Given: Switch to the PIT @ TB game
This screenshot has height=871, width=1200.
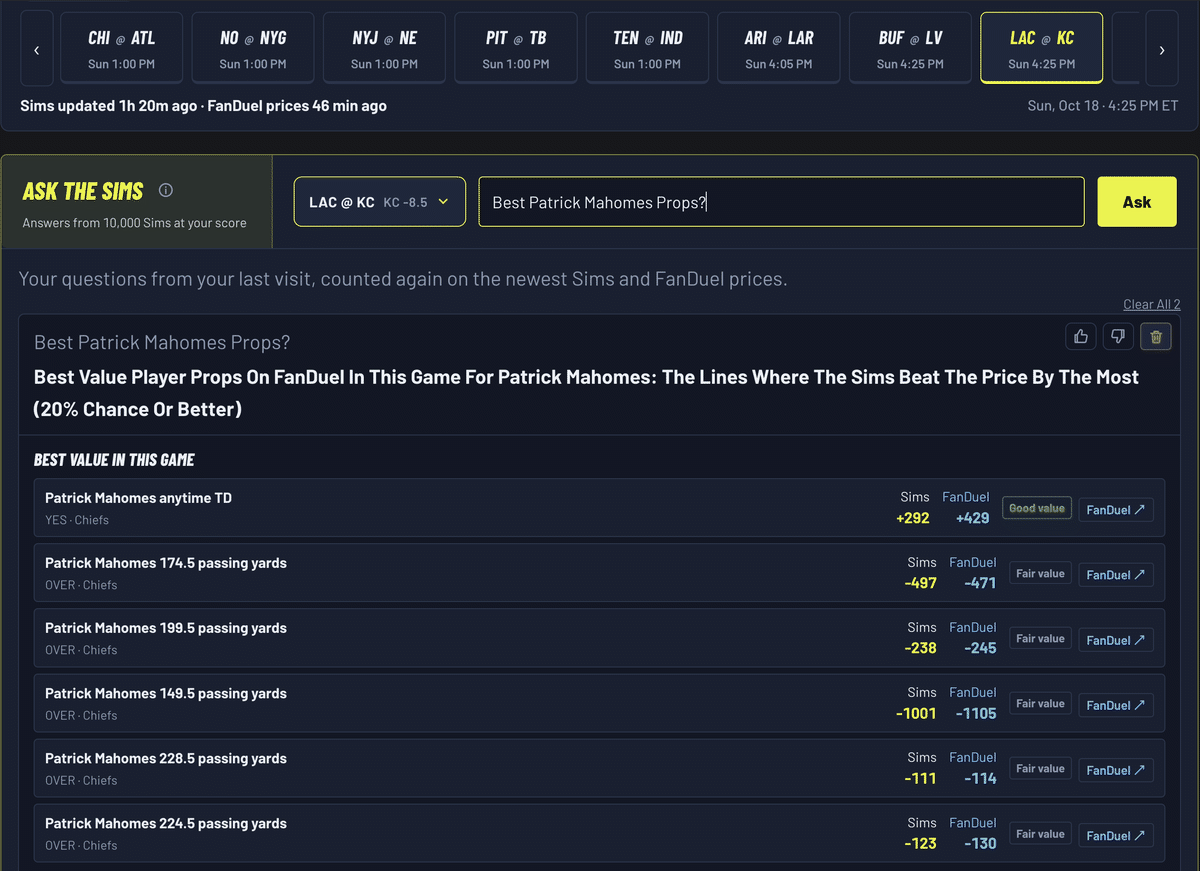Looking at the screenshot, I should (516, 48).
